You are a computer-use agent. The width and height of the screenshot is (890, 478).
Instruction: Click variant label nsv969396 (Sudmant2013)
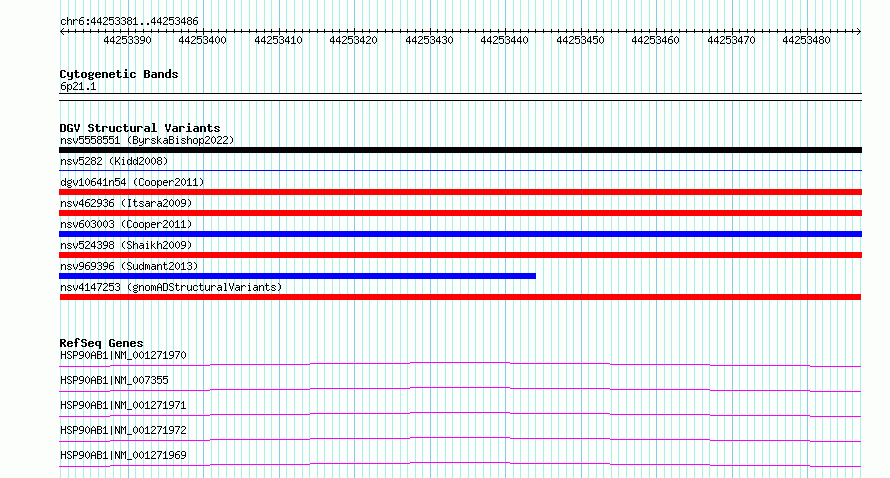[129, 266]
